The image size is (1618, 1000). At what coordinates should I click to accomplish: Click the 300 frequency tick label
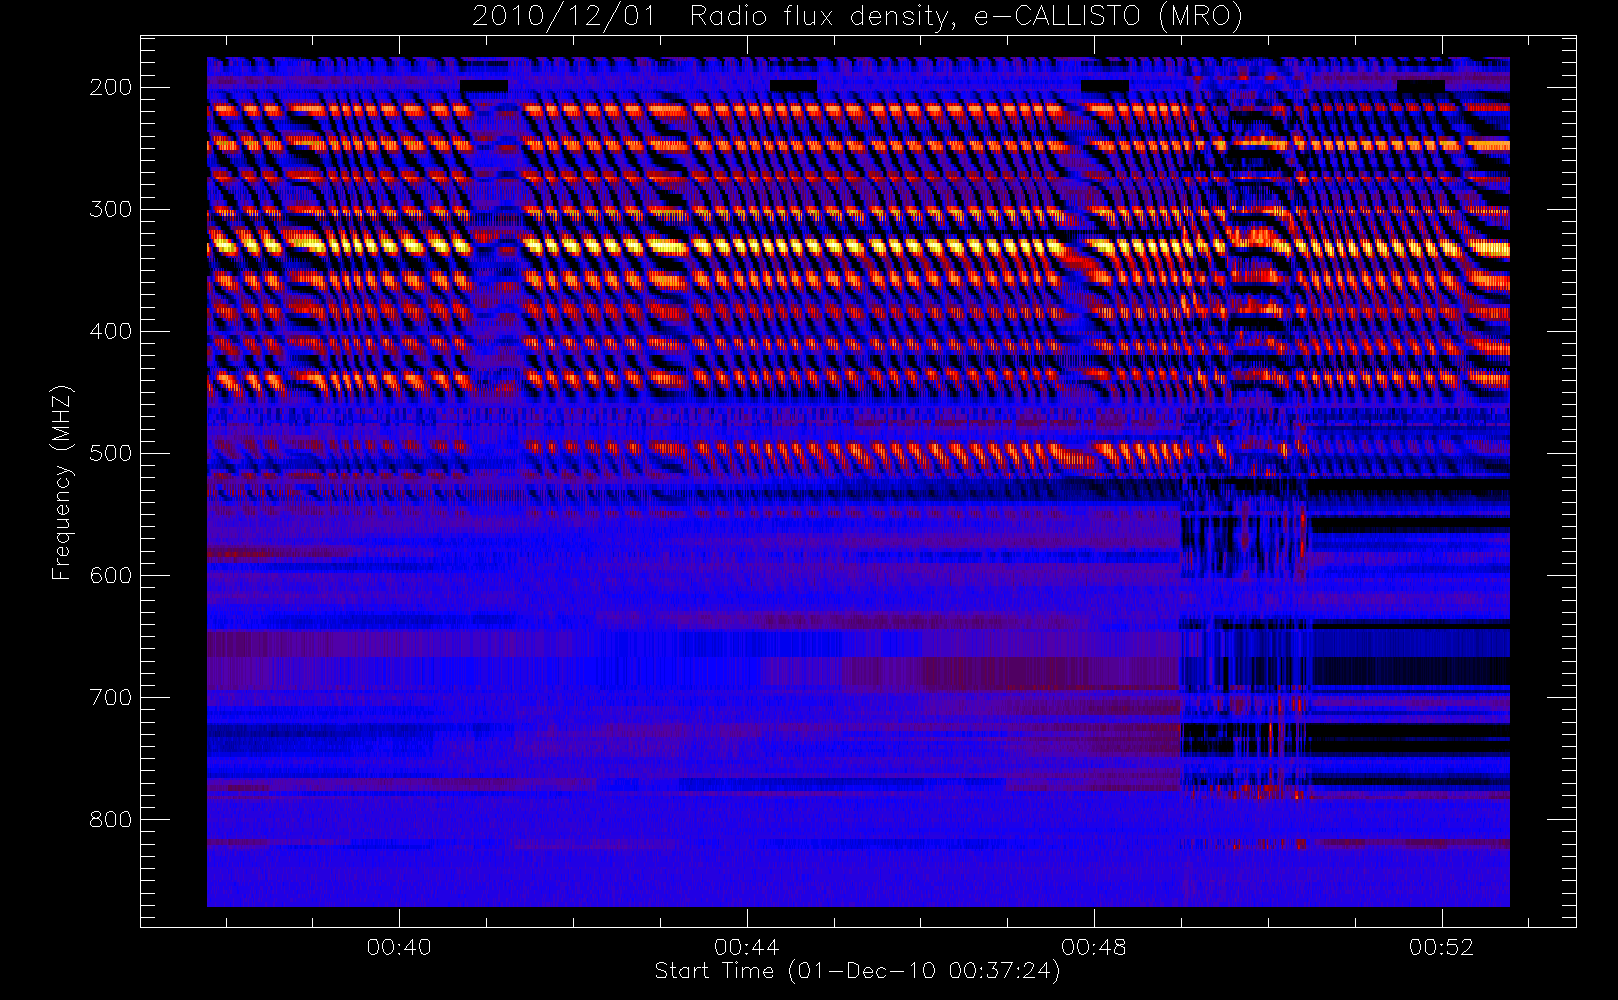point(110,209)
